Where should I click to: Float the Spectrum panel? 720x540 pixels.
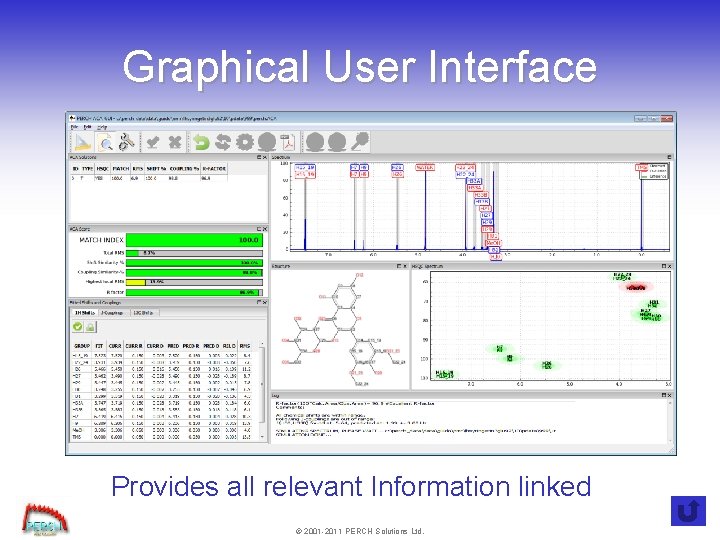[669, 158]
